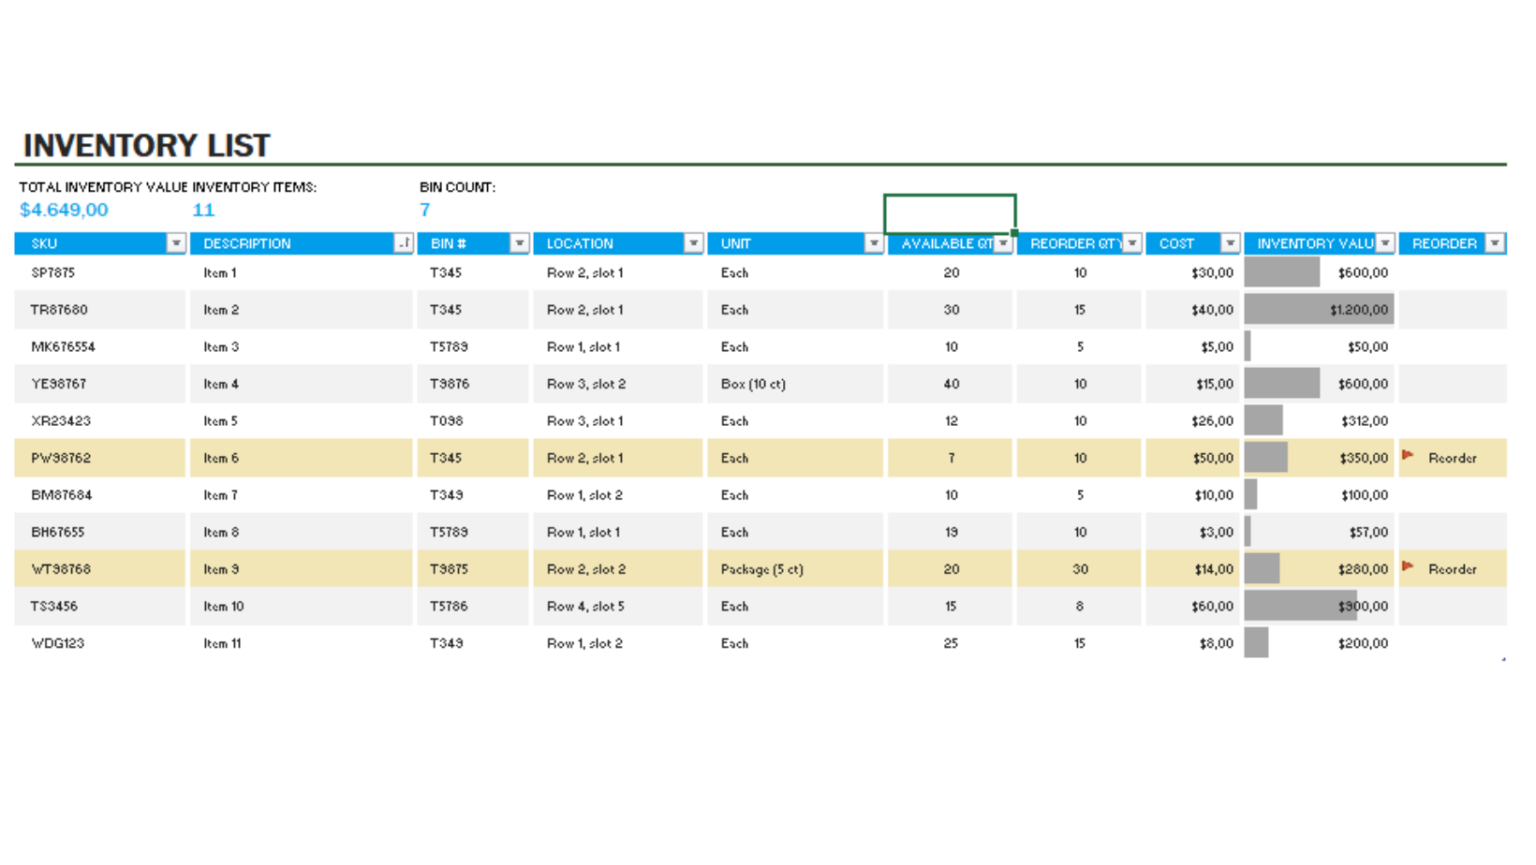This screenshot has width=1536, height=865.
Task: Open the AVAILABLE QTY filter dropdown
Action: [1003, 243]
